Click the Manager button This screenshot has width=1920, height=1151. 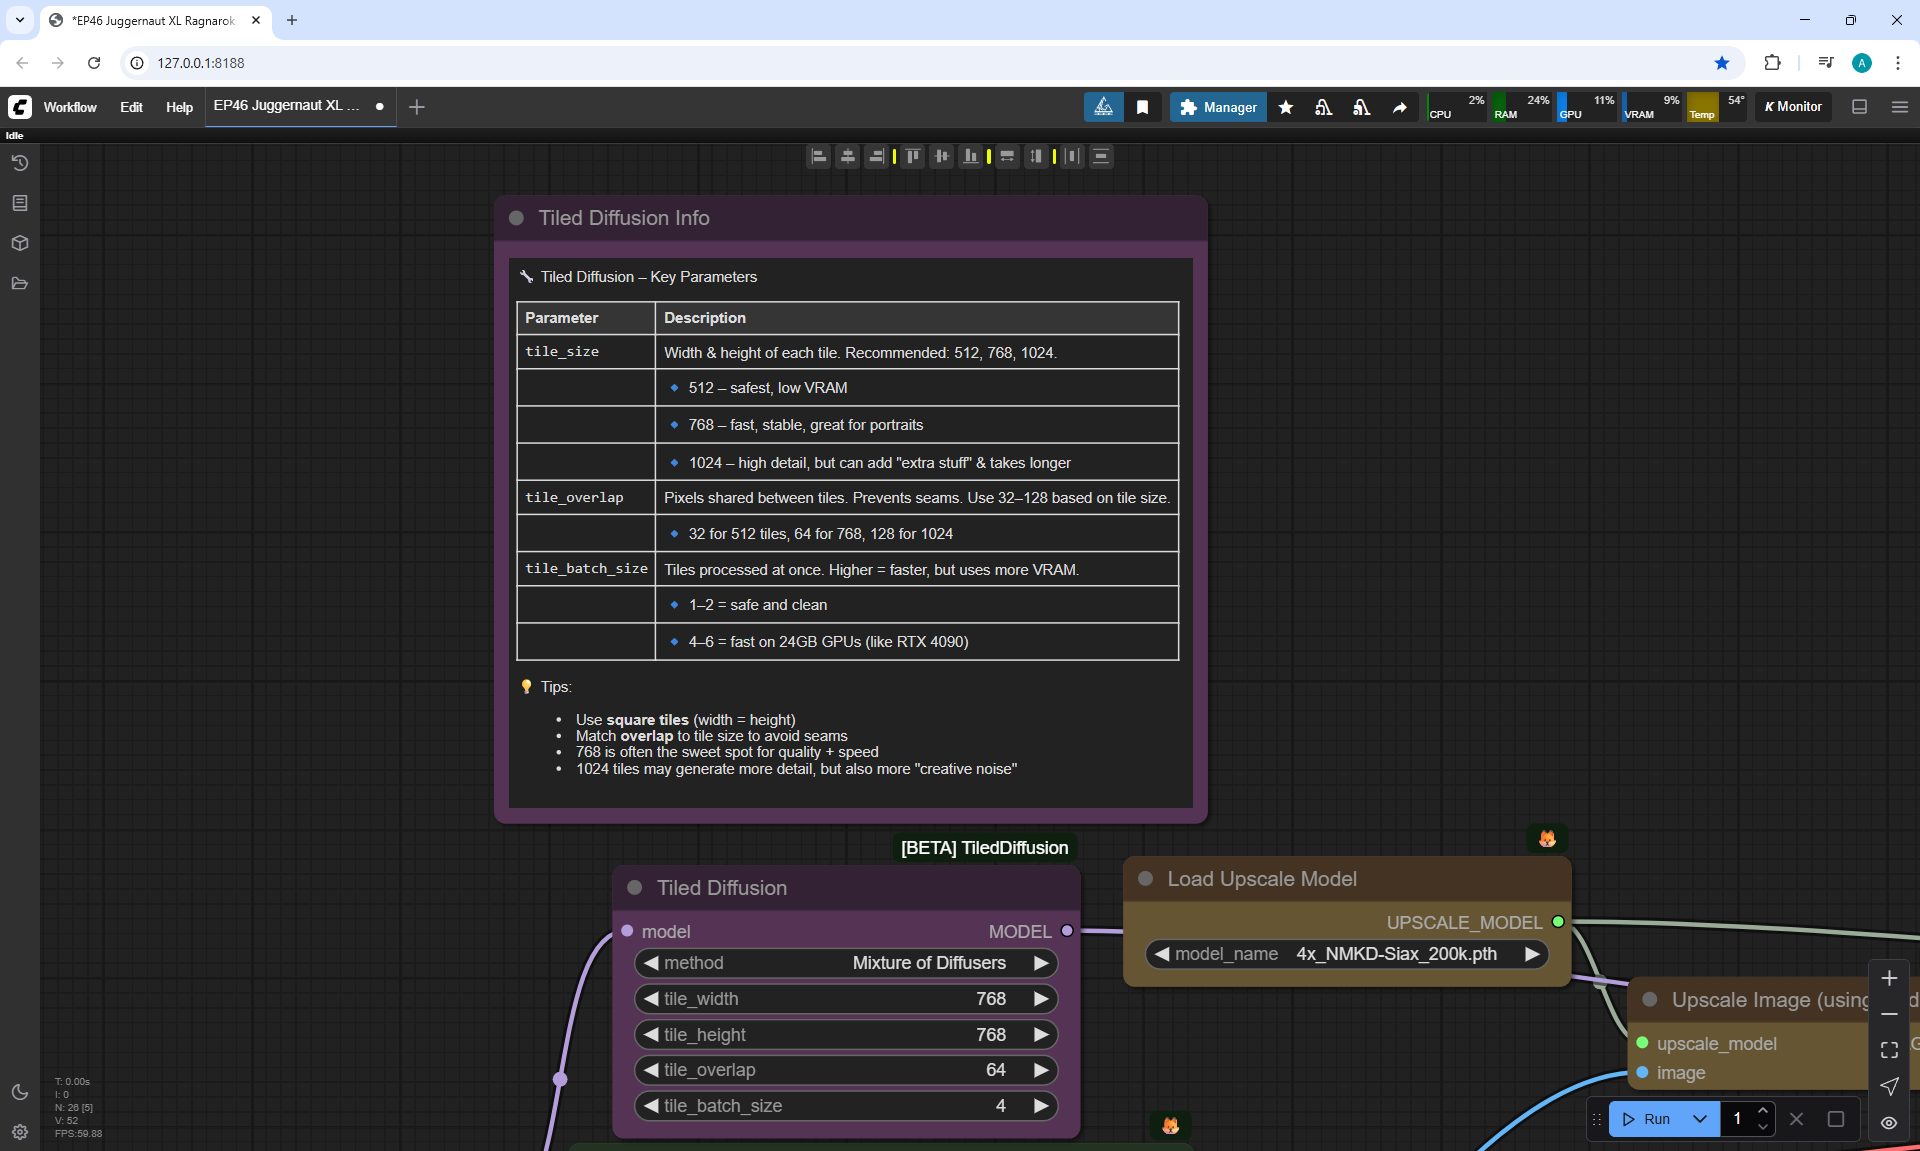[x=1218, y=107]
